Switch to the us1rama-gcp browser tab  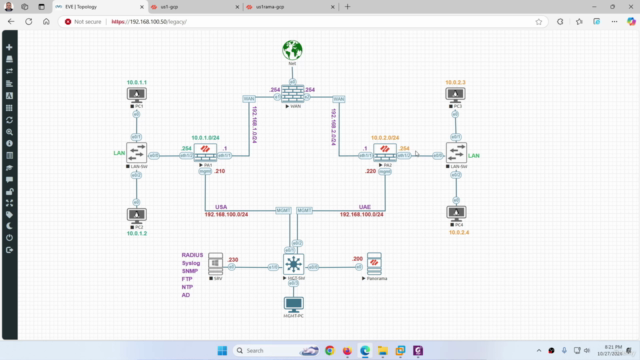(290, 7)
